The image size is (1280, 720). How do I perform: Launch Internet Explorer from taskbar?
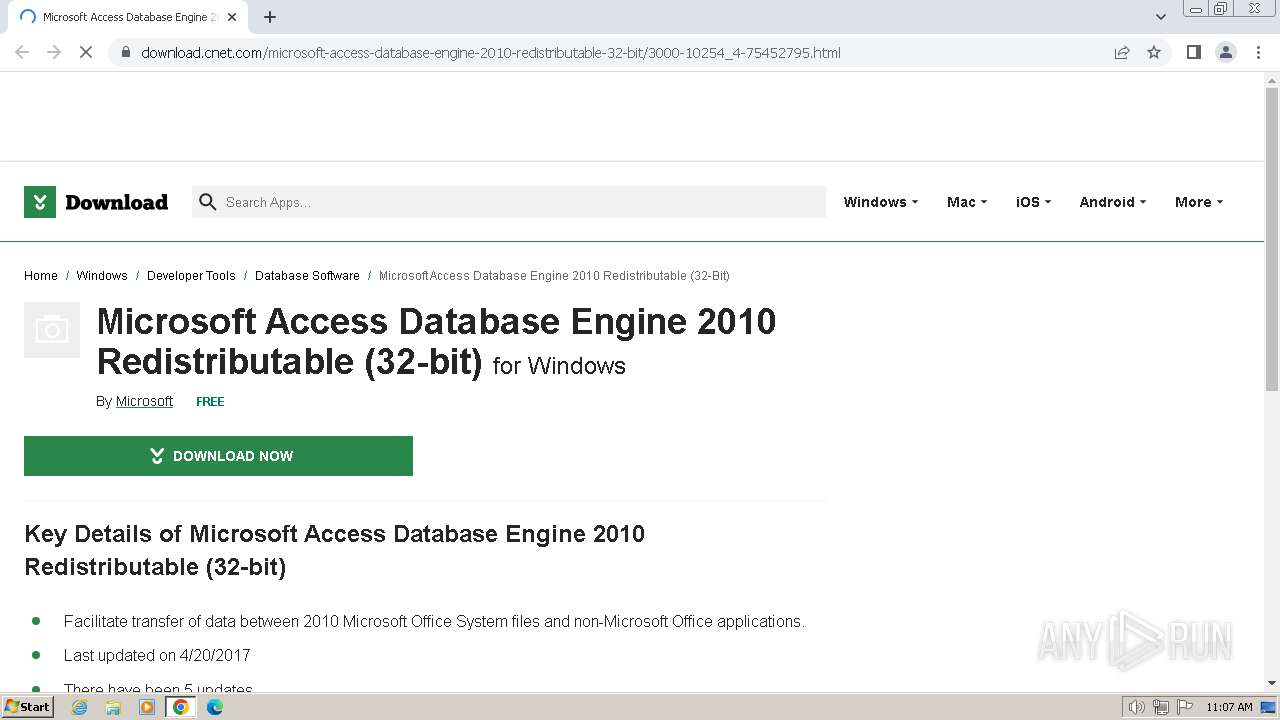80,707
